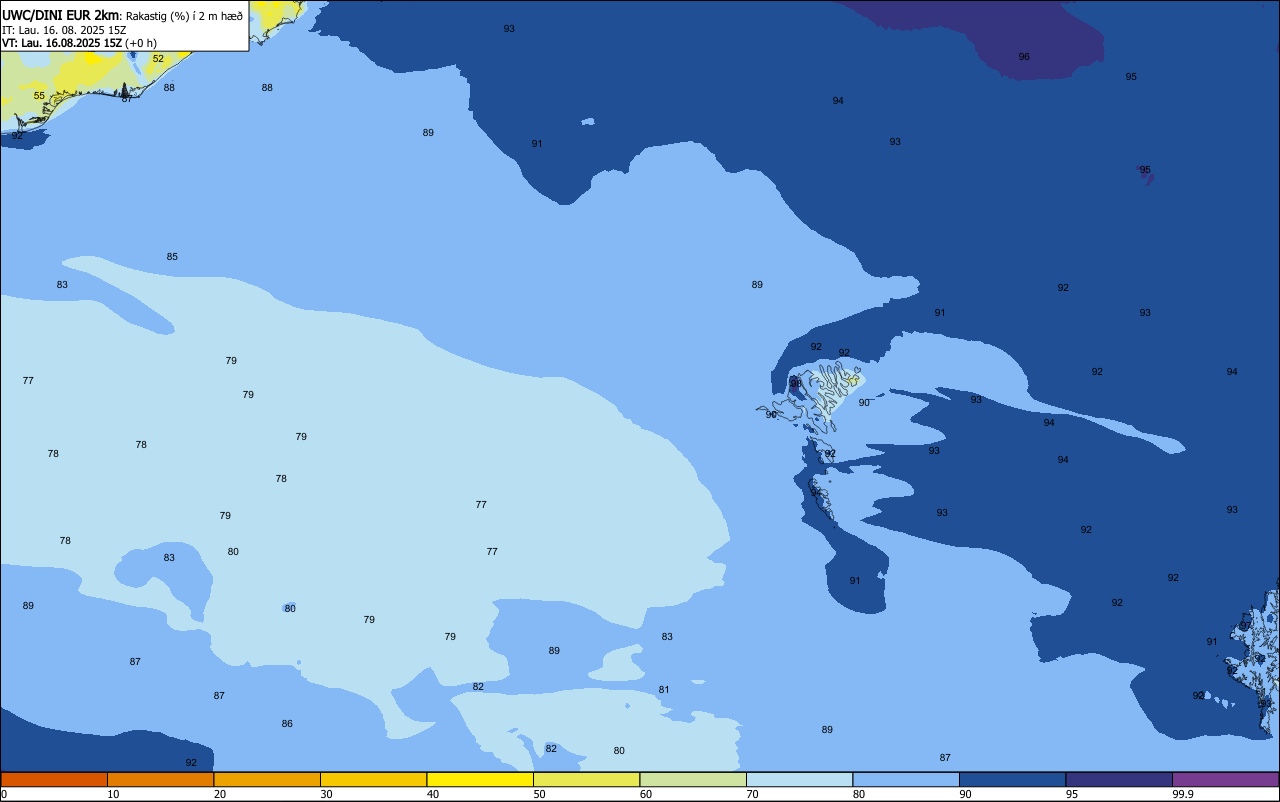
Task: Click the value 90 beside the islands
Action: coord(864,402)
